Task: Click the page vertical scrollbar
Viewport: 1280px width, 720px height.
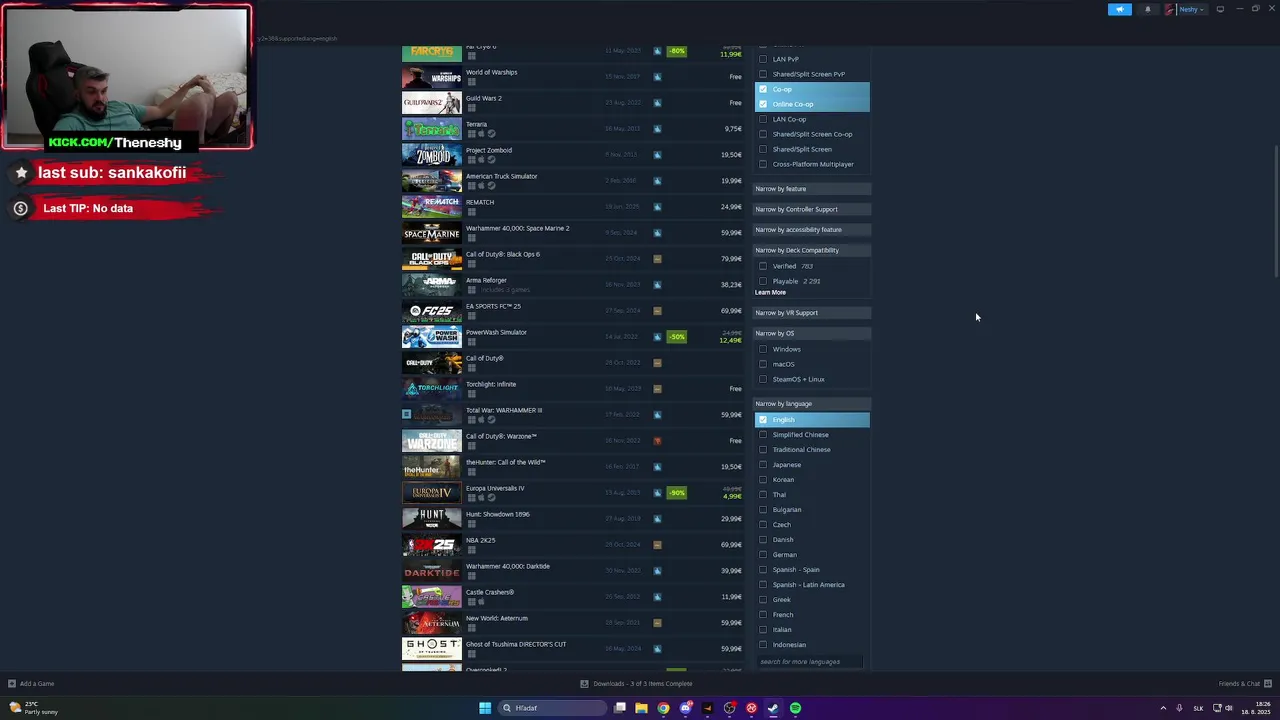Action: (1276, 212)
